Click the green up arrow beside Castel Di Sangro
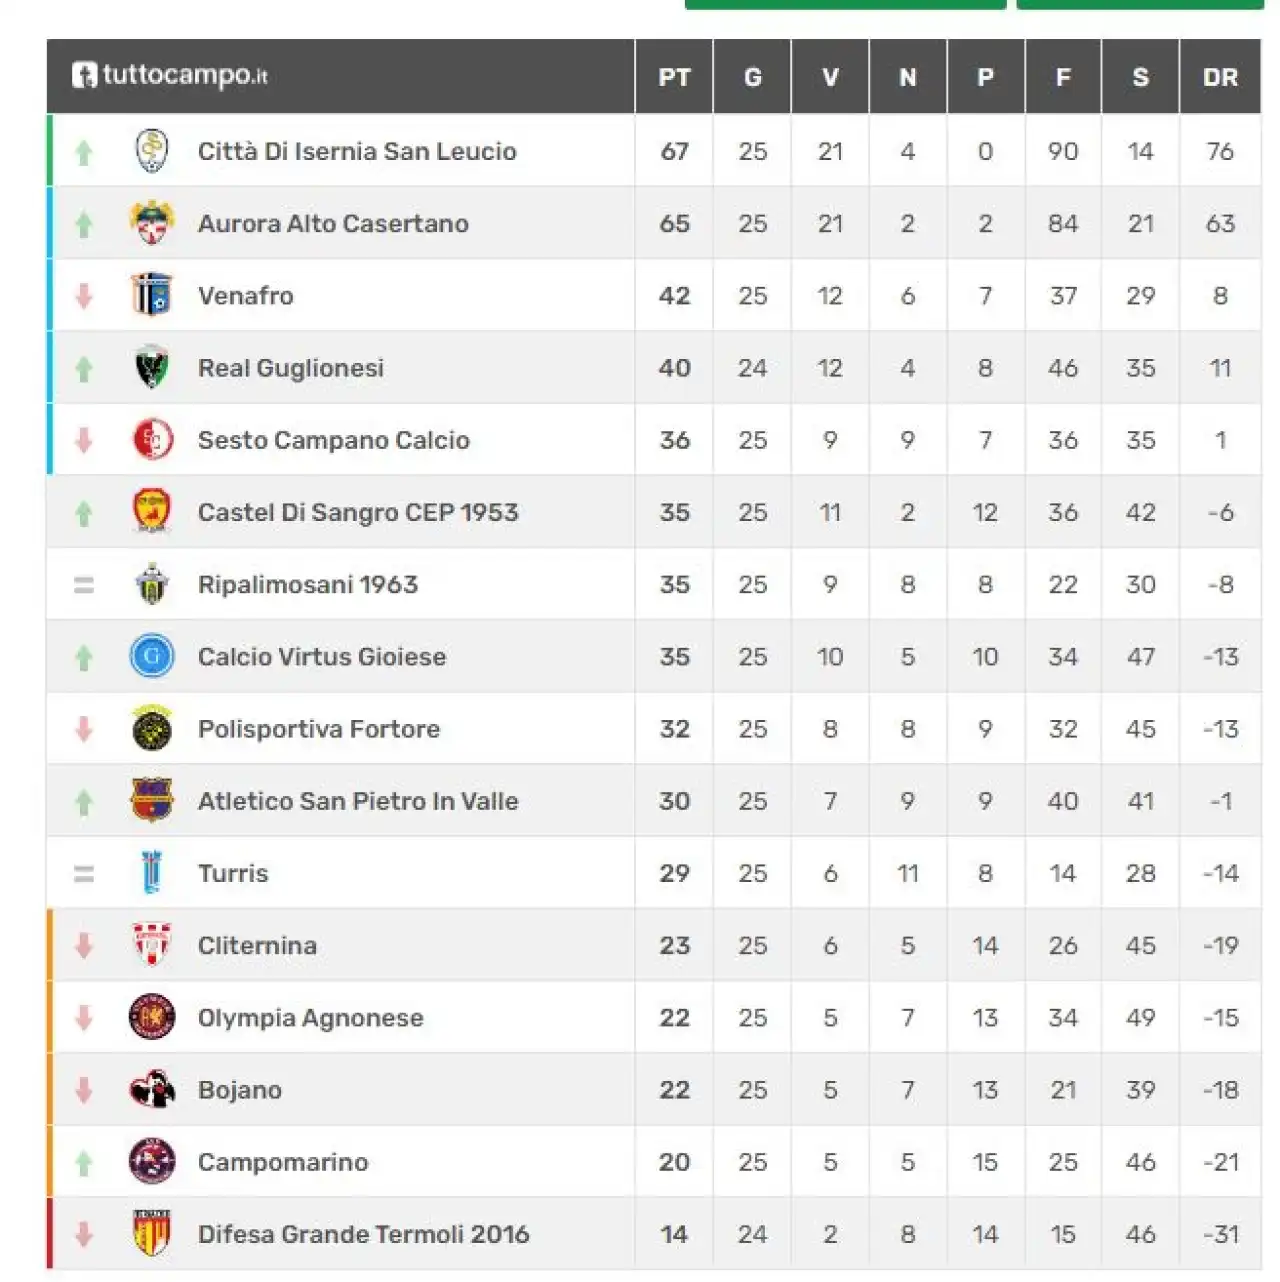The height and width of the screenshot is (1282, 1280). click(84, 513)
